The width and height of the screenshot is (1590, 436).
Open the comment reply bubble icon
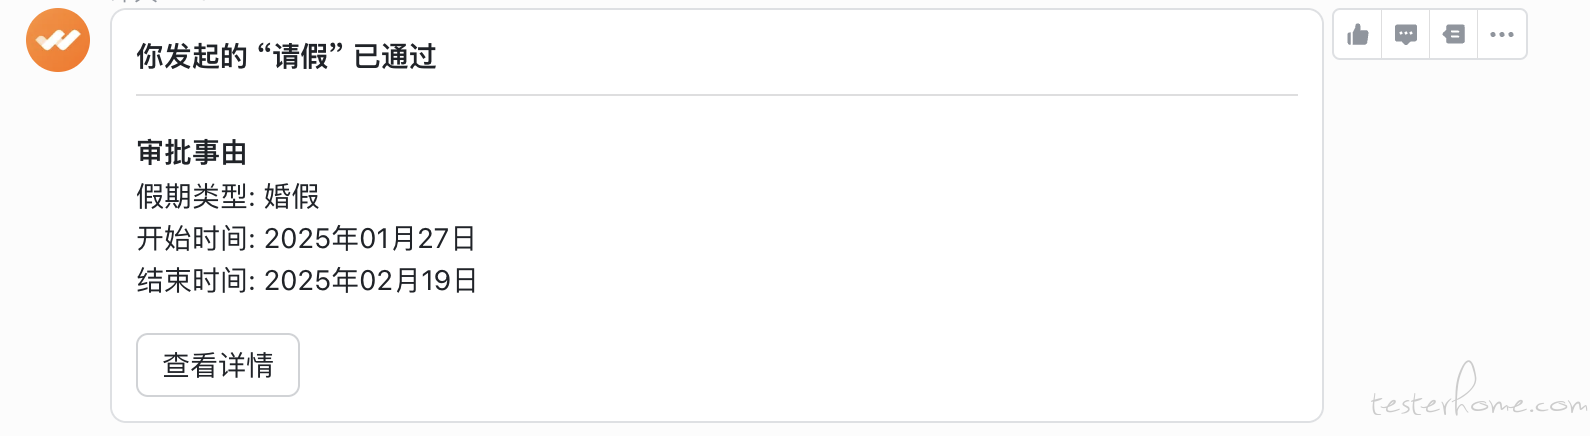point(1406,35)
